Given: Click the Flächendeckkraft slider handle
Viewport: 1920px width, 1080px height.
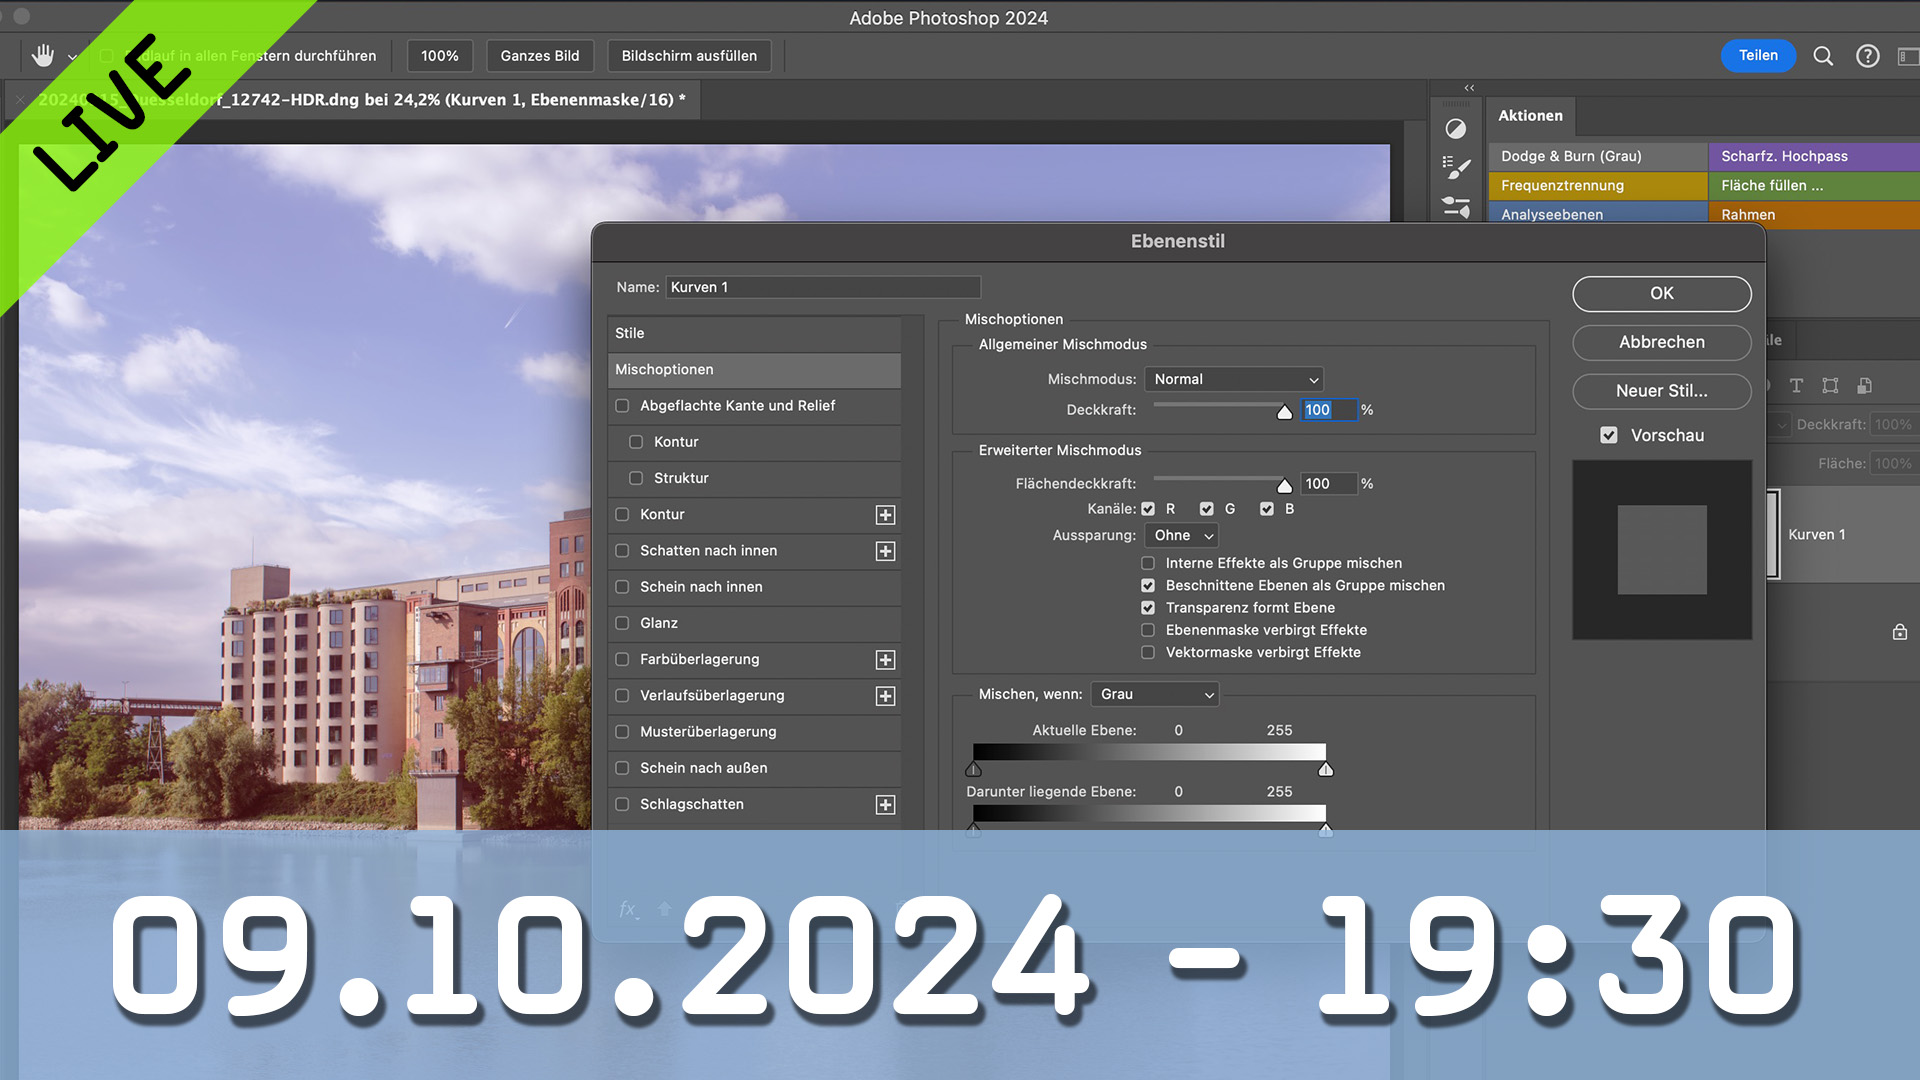Looking at the screenshot, I should click(1285, 485).
